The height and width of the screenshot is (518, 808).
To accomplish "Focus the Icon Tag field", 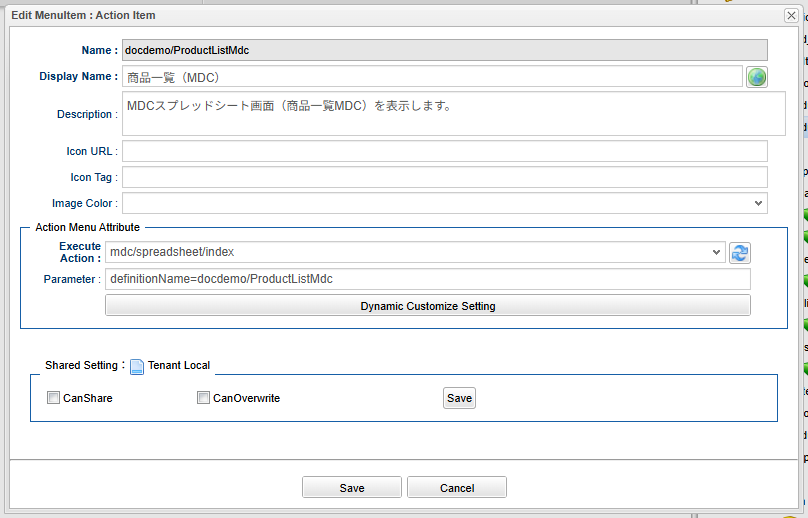I will [445, 177].
